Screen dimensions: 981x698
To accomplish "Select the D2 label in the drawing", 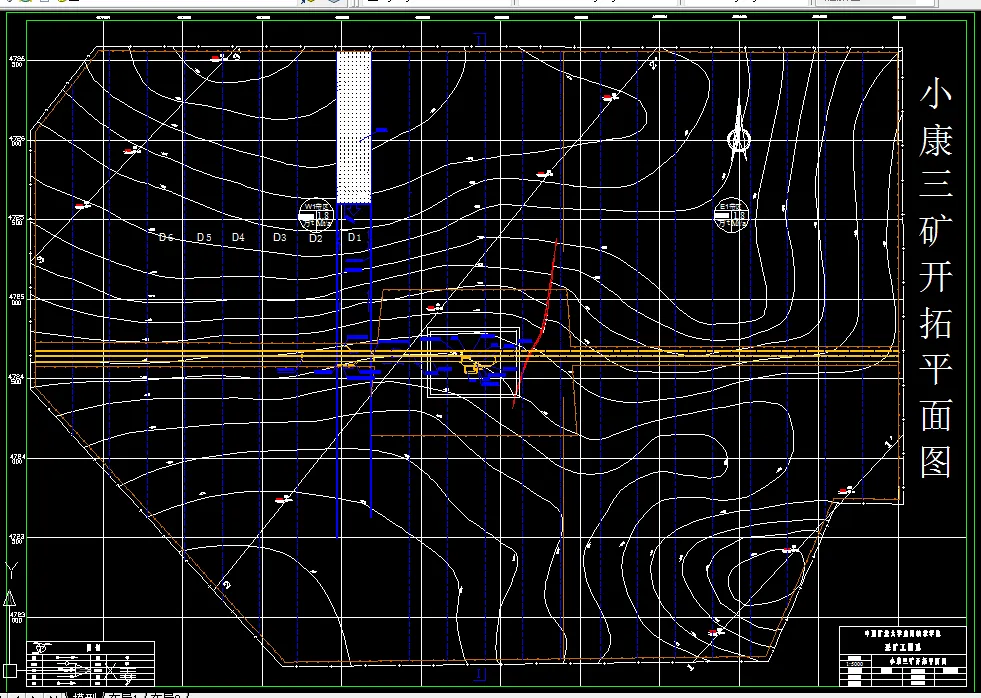I will pyautogui.click(x=316, y=238).
